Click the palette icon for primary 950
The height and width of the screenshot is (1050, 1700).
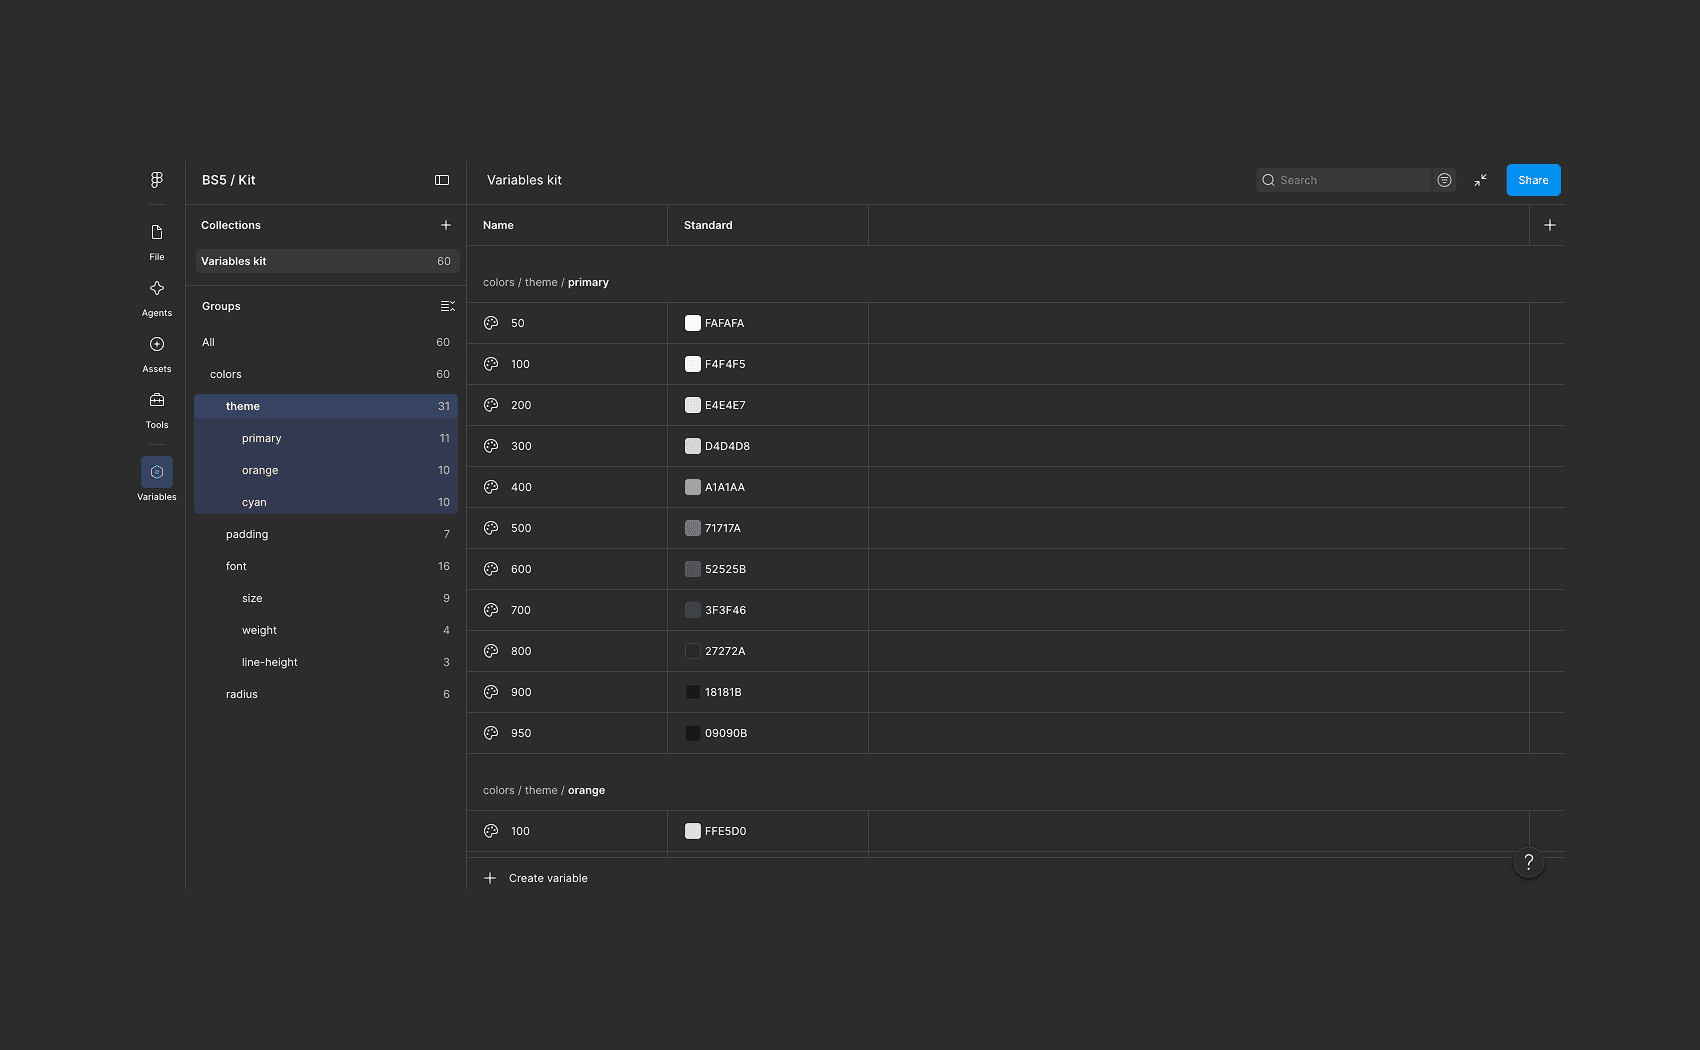pyautogui.click(x=491, y=733)
